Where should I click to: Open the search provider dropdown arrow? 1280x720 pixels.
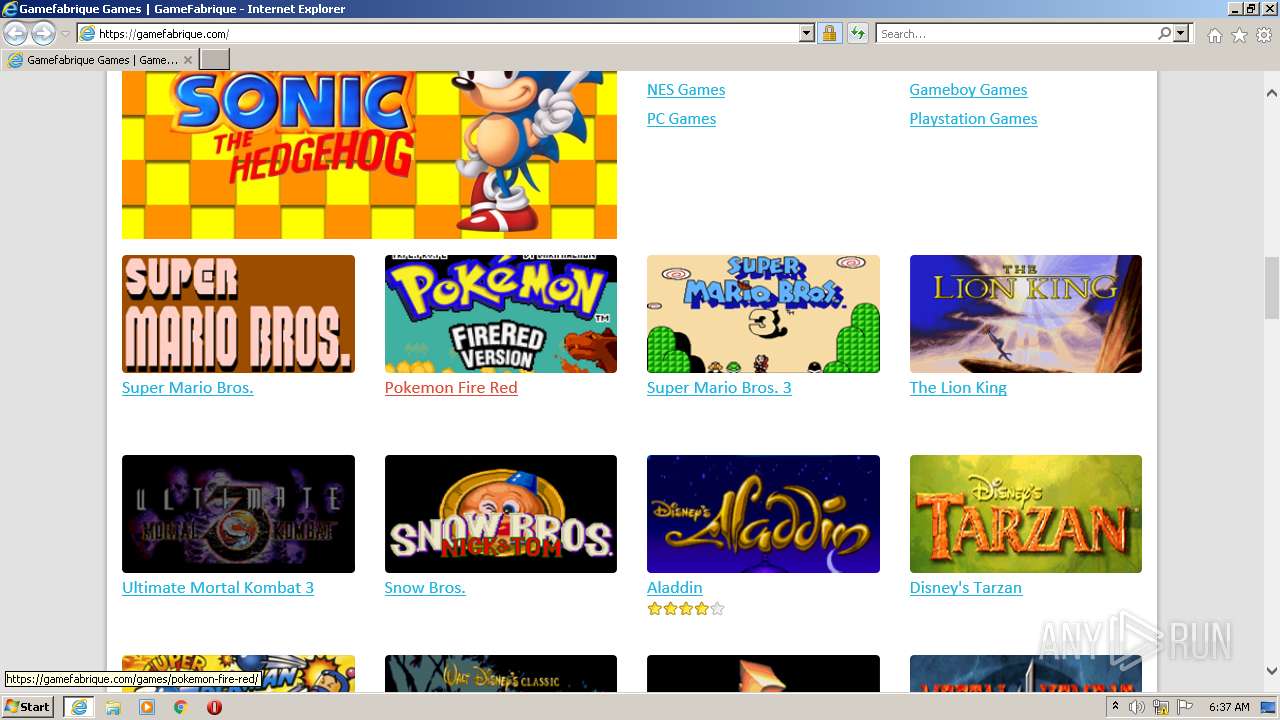click(x=1181, y=34)
